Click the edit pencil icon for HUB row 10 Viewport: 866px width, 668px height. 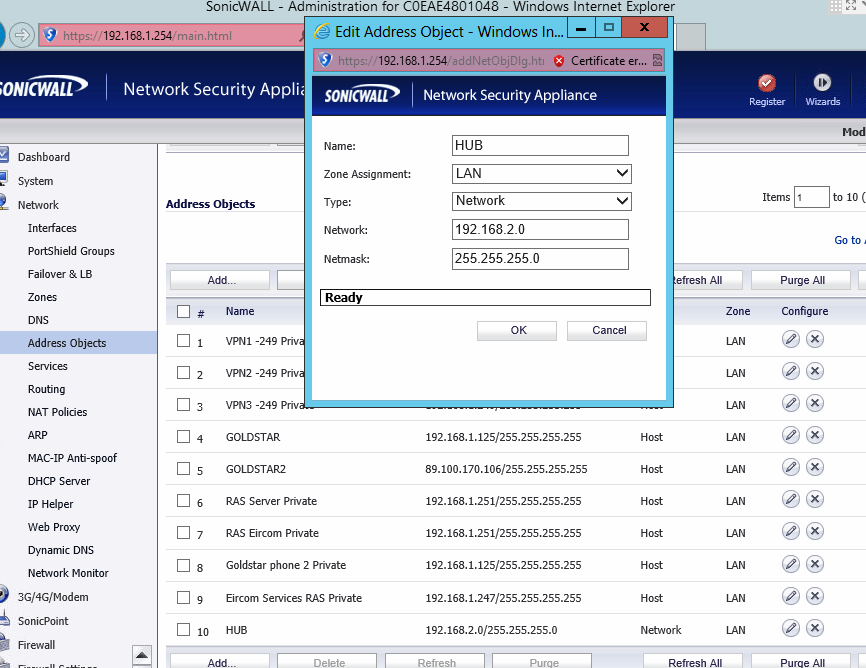(x=791, y=628)
